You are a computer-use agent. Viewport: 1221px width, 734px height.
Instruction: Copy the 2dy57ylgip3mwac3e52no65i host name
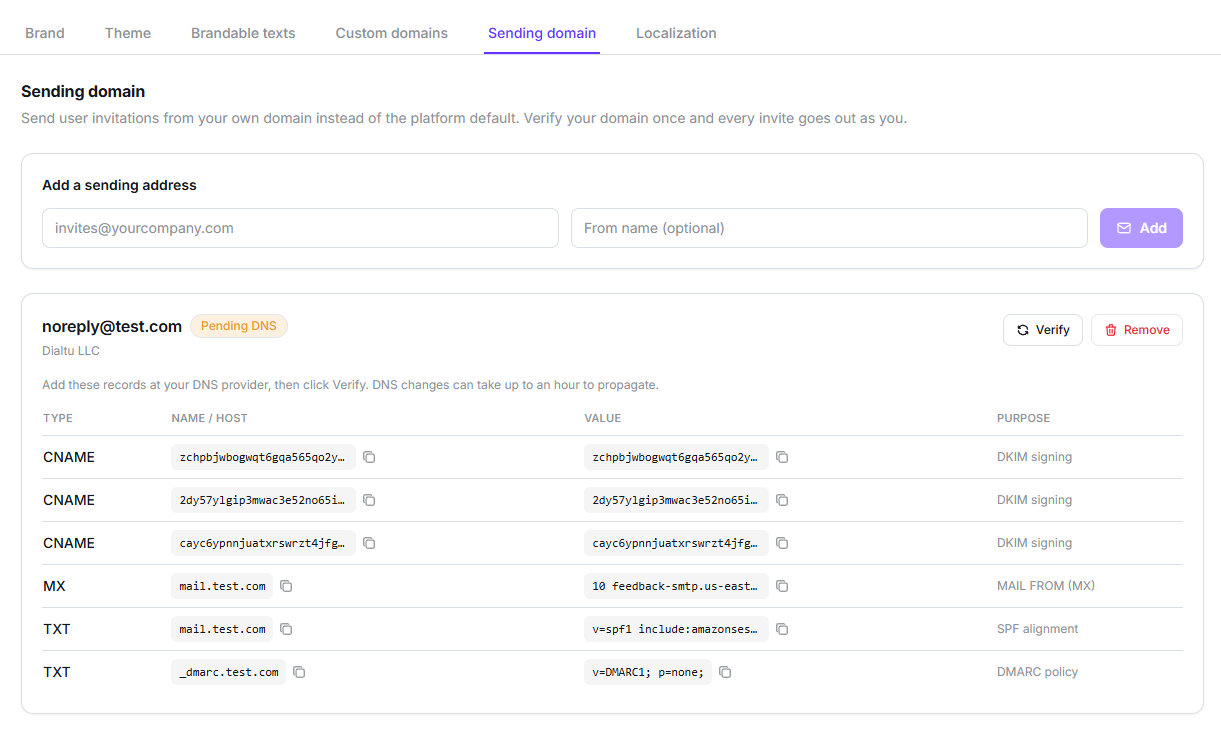tap(369, 500)
